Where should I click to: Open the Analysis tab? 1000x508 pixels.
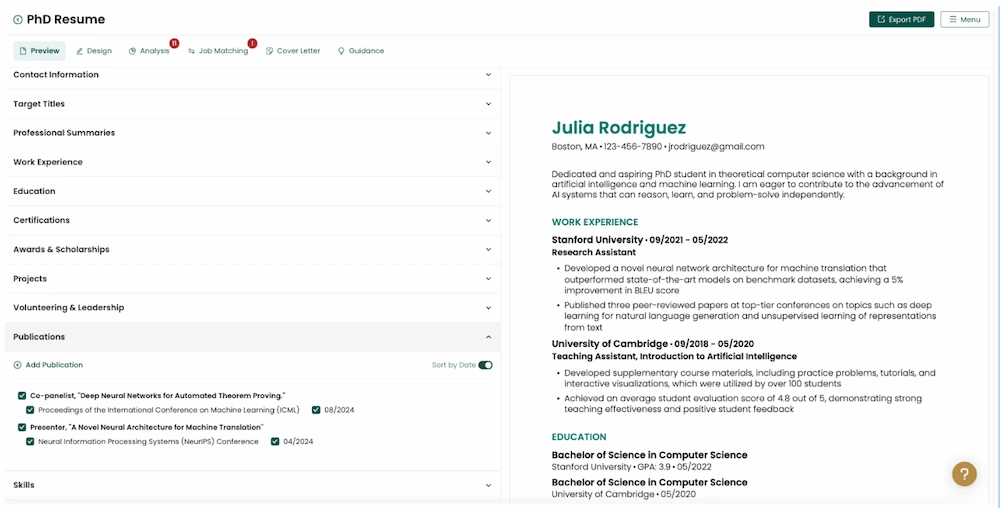[x=149, y=51]
